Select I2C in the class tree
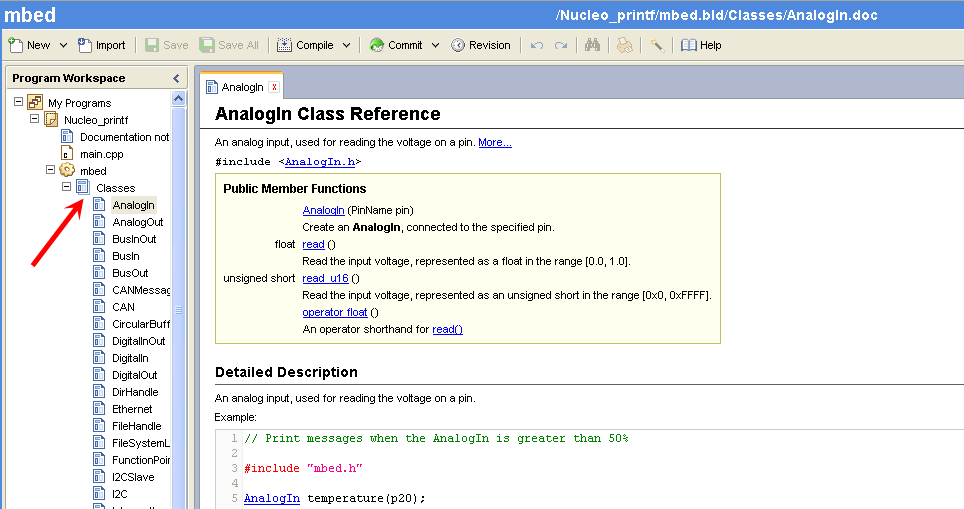The height and width of the screenshot is (509, 964). 119,494
